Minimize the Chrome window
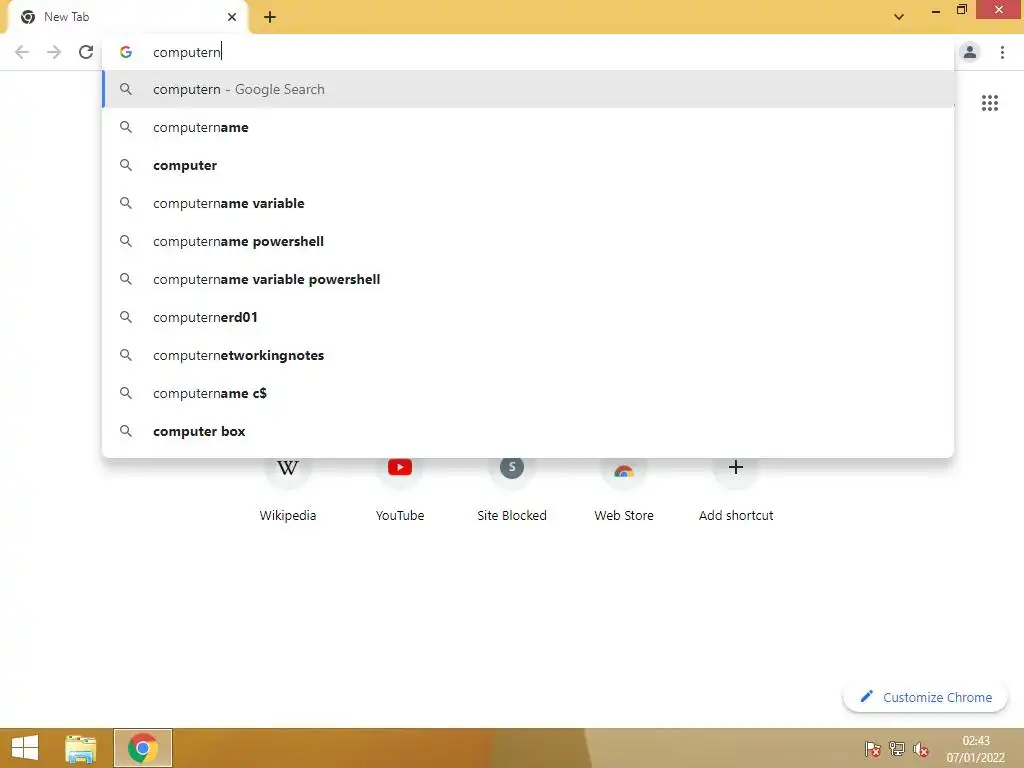This screenshot has height=768, width=1024. point(936,10)
